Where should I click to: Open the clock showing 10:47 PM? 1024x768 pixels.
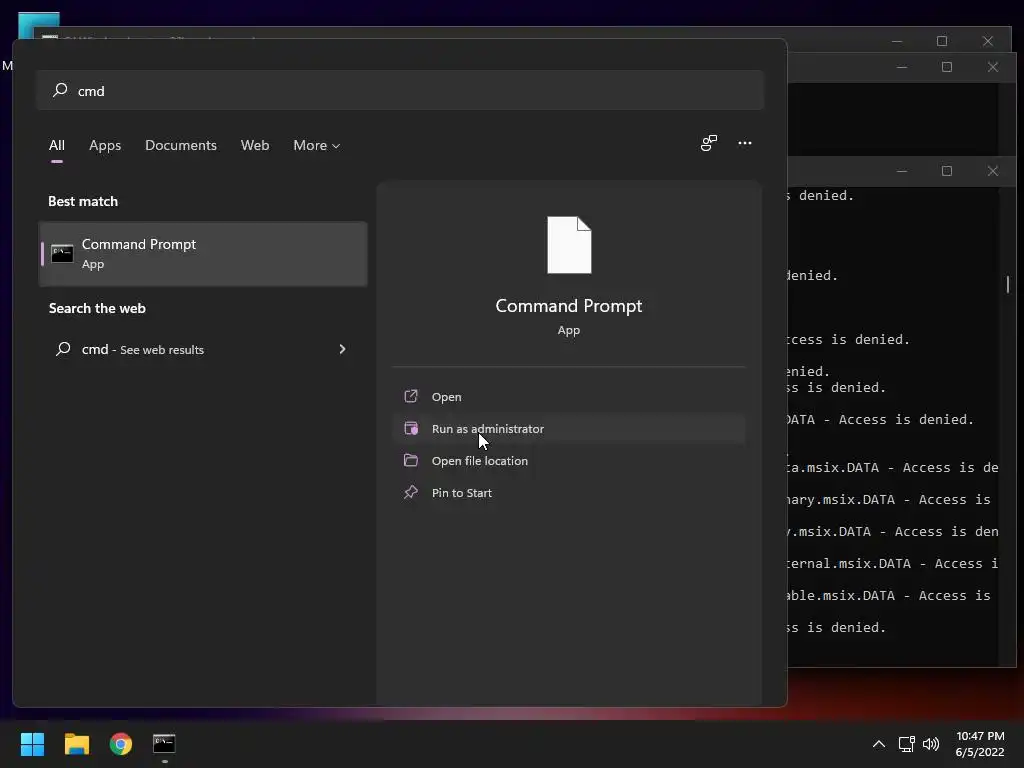(x=980, y=744)
